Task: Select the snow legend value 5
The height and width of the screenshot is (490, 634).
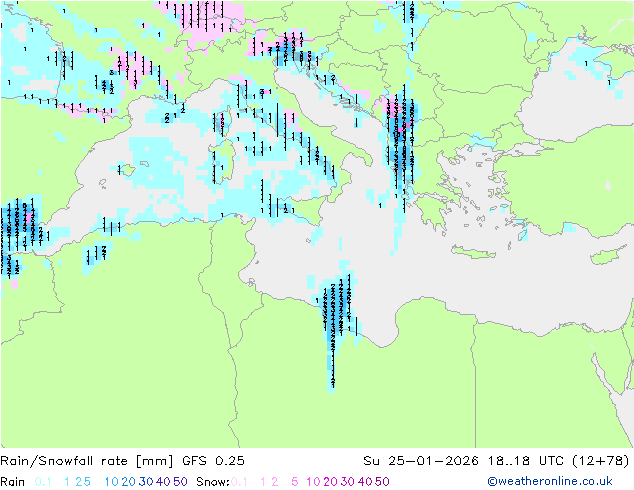Action: (x=295, y=482)
